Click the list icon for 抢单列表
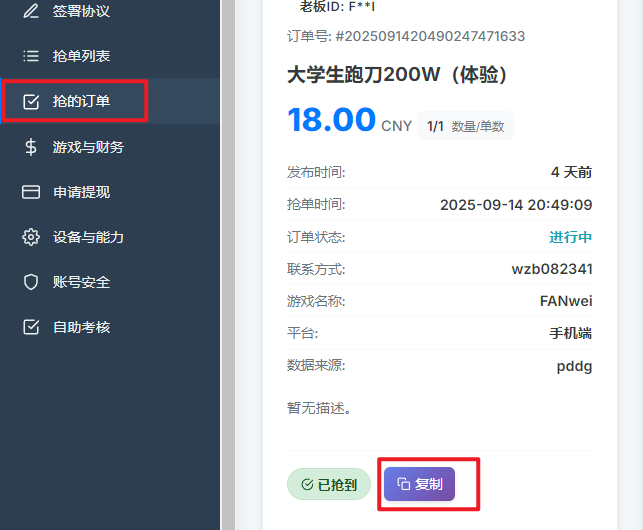The image size is (643, 530). tap(31, 56)
